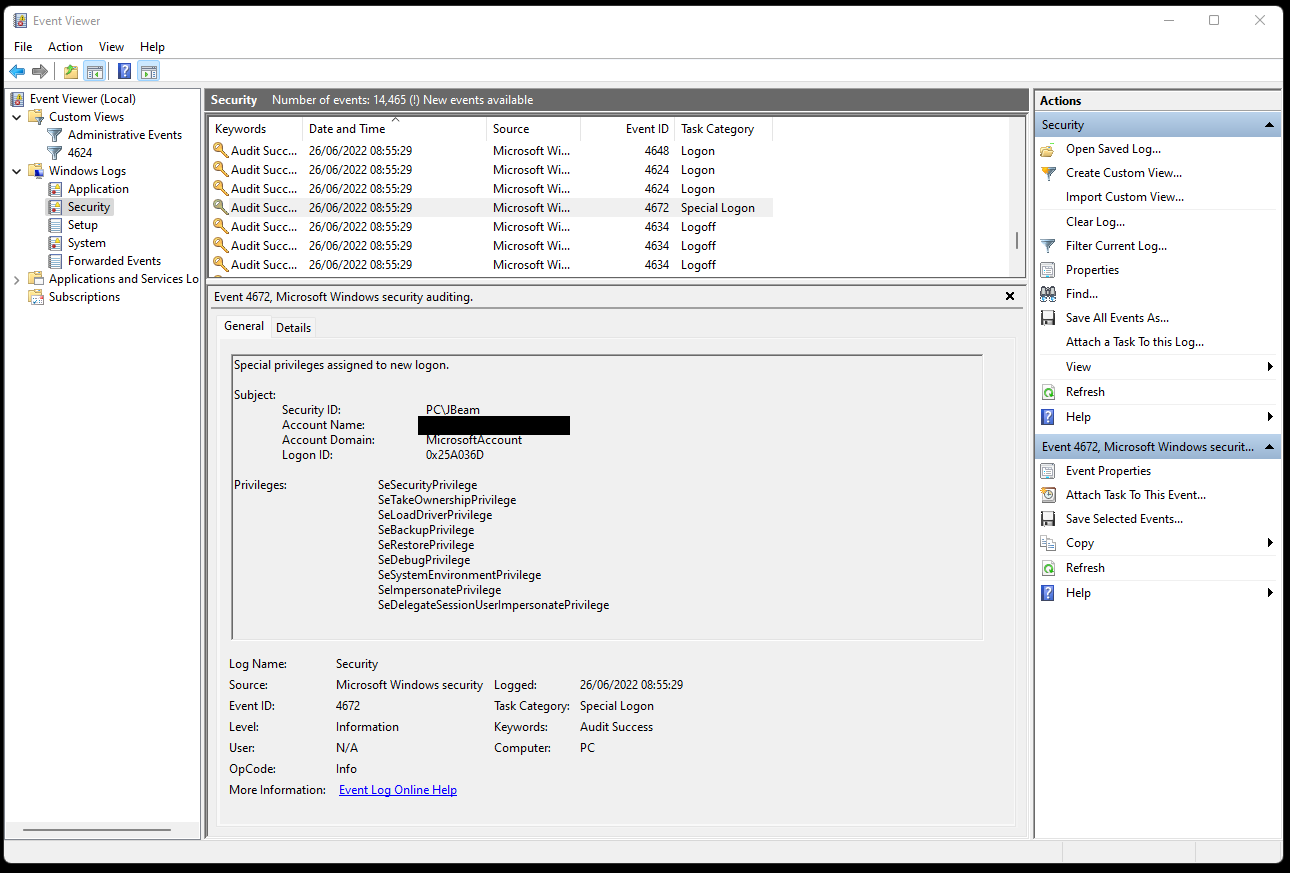Select the System log in the tree
Screen dimensions: 1290x873
click(x=87, y=243)
